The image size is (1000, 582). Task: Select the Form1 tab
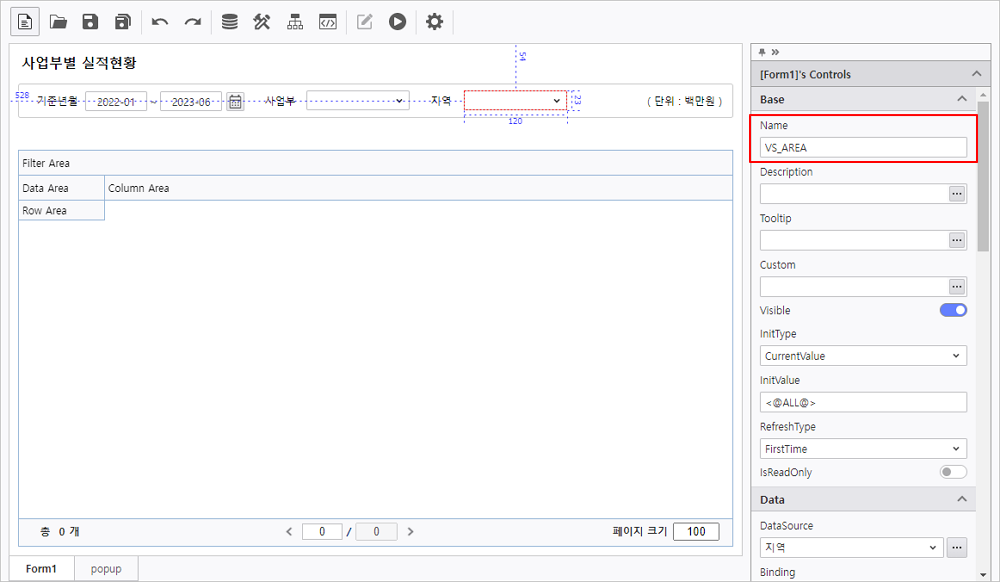click(x=42, y=569)
